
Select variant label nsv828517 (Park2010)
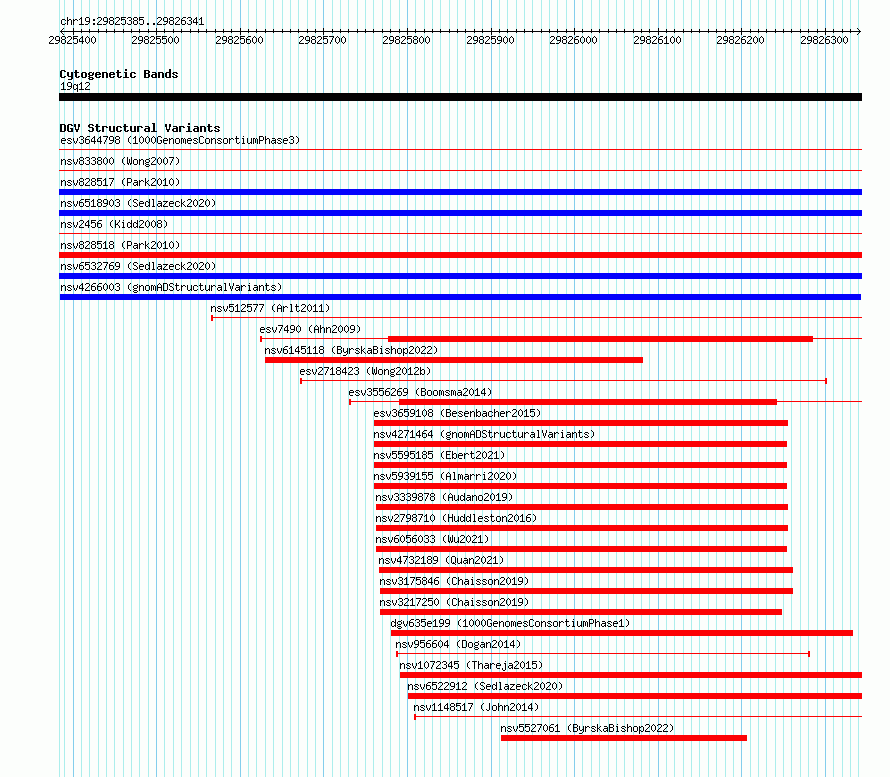[120, 182]
